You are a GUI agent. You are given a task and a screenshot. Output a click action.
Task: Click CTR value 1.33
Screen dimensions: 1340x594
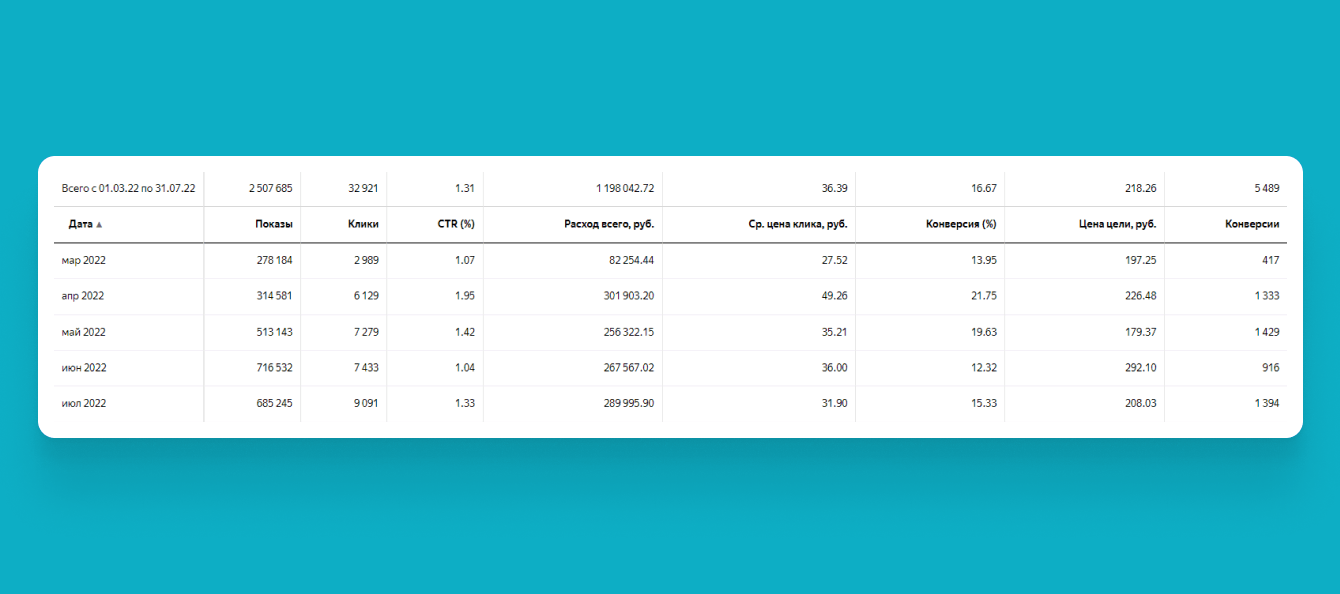[x=465, y=404]
